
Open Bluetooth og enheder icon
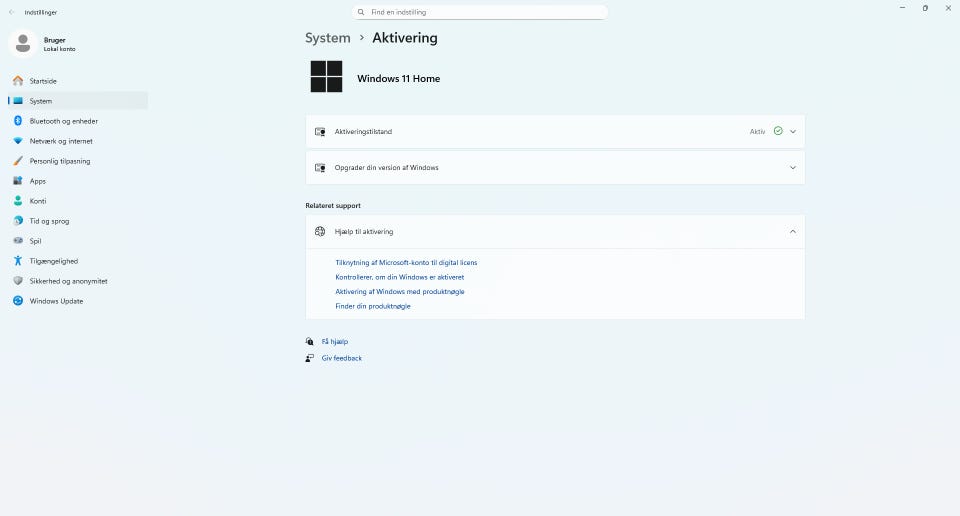pyautogui.click(x=18, y=121)
